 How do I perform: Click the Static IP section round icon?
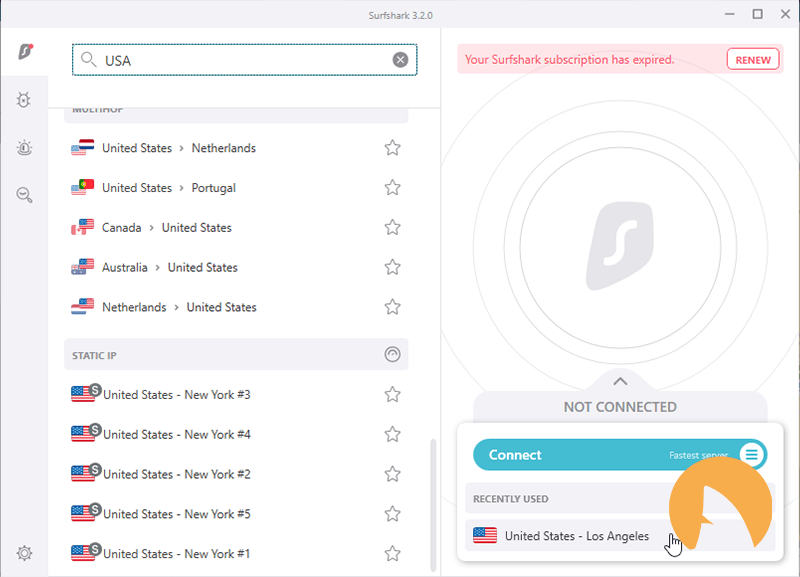[x=392, y=354]
